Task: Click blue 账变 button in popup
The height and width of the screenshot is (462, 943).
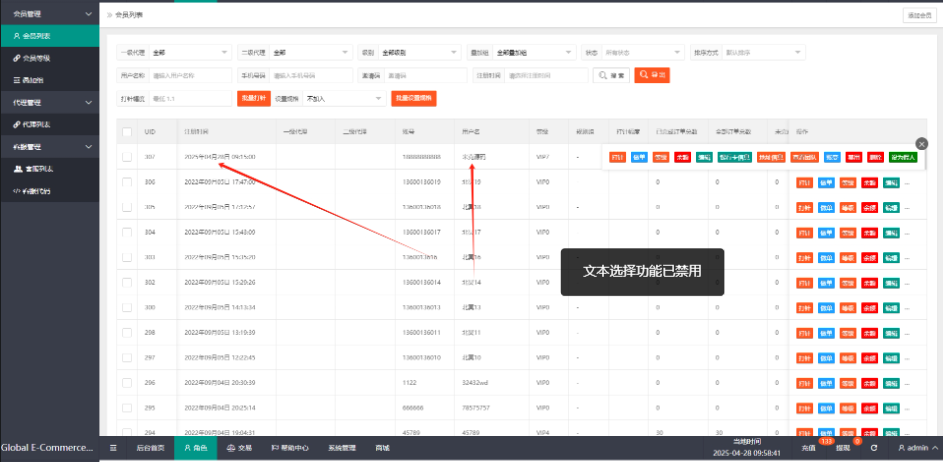Action: (x=832, y=158)
